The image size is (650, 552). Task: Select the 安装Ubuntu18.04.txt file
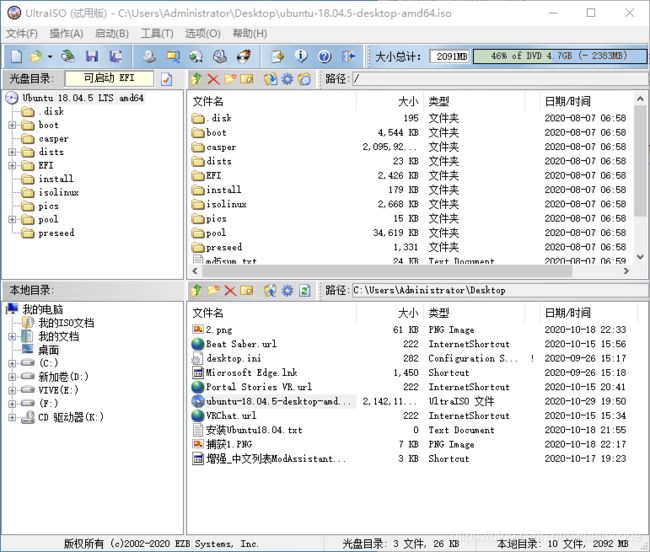254,430
